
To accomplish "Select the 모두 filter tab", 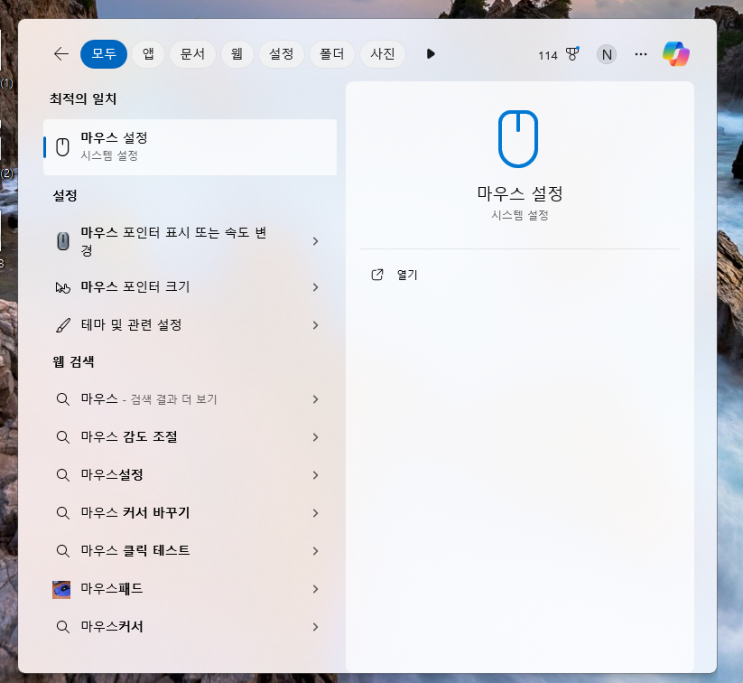I will [x=104, y=54].
